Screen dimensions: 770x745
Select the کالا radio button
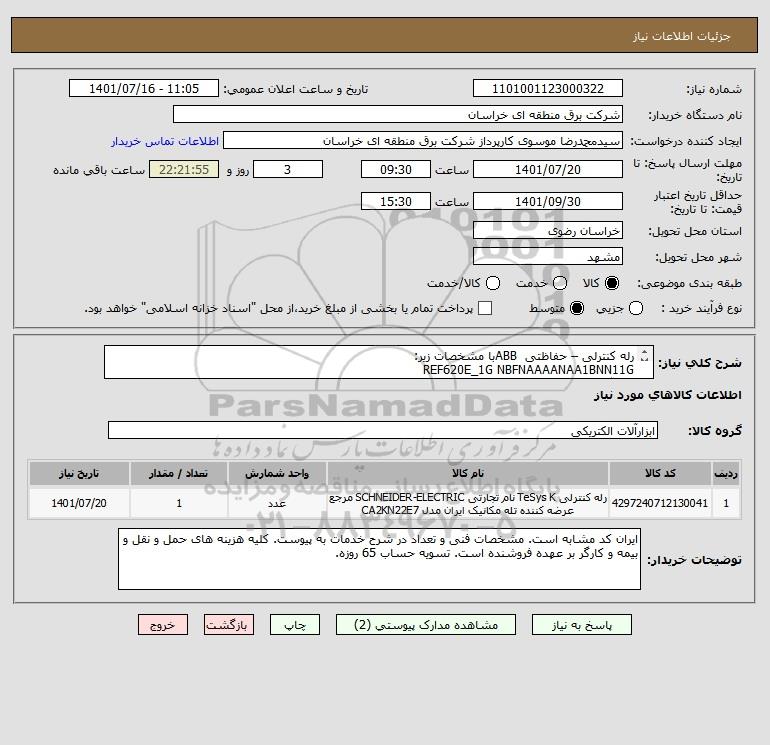click(612, 283)
